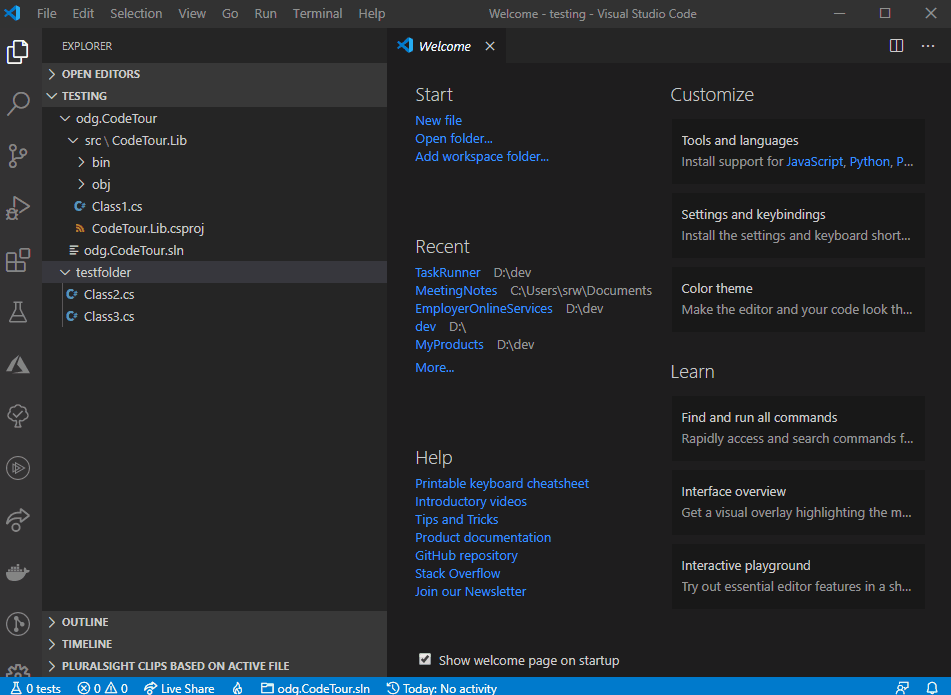Open the Extensions view
This screenshot has width=951, height=695.
17,260
